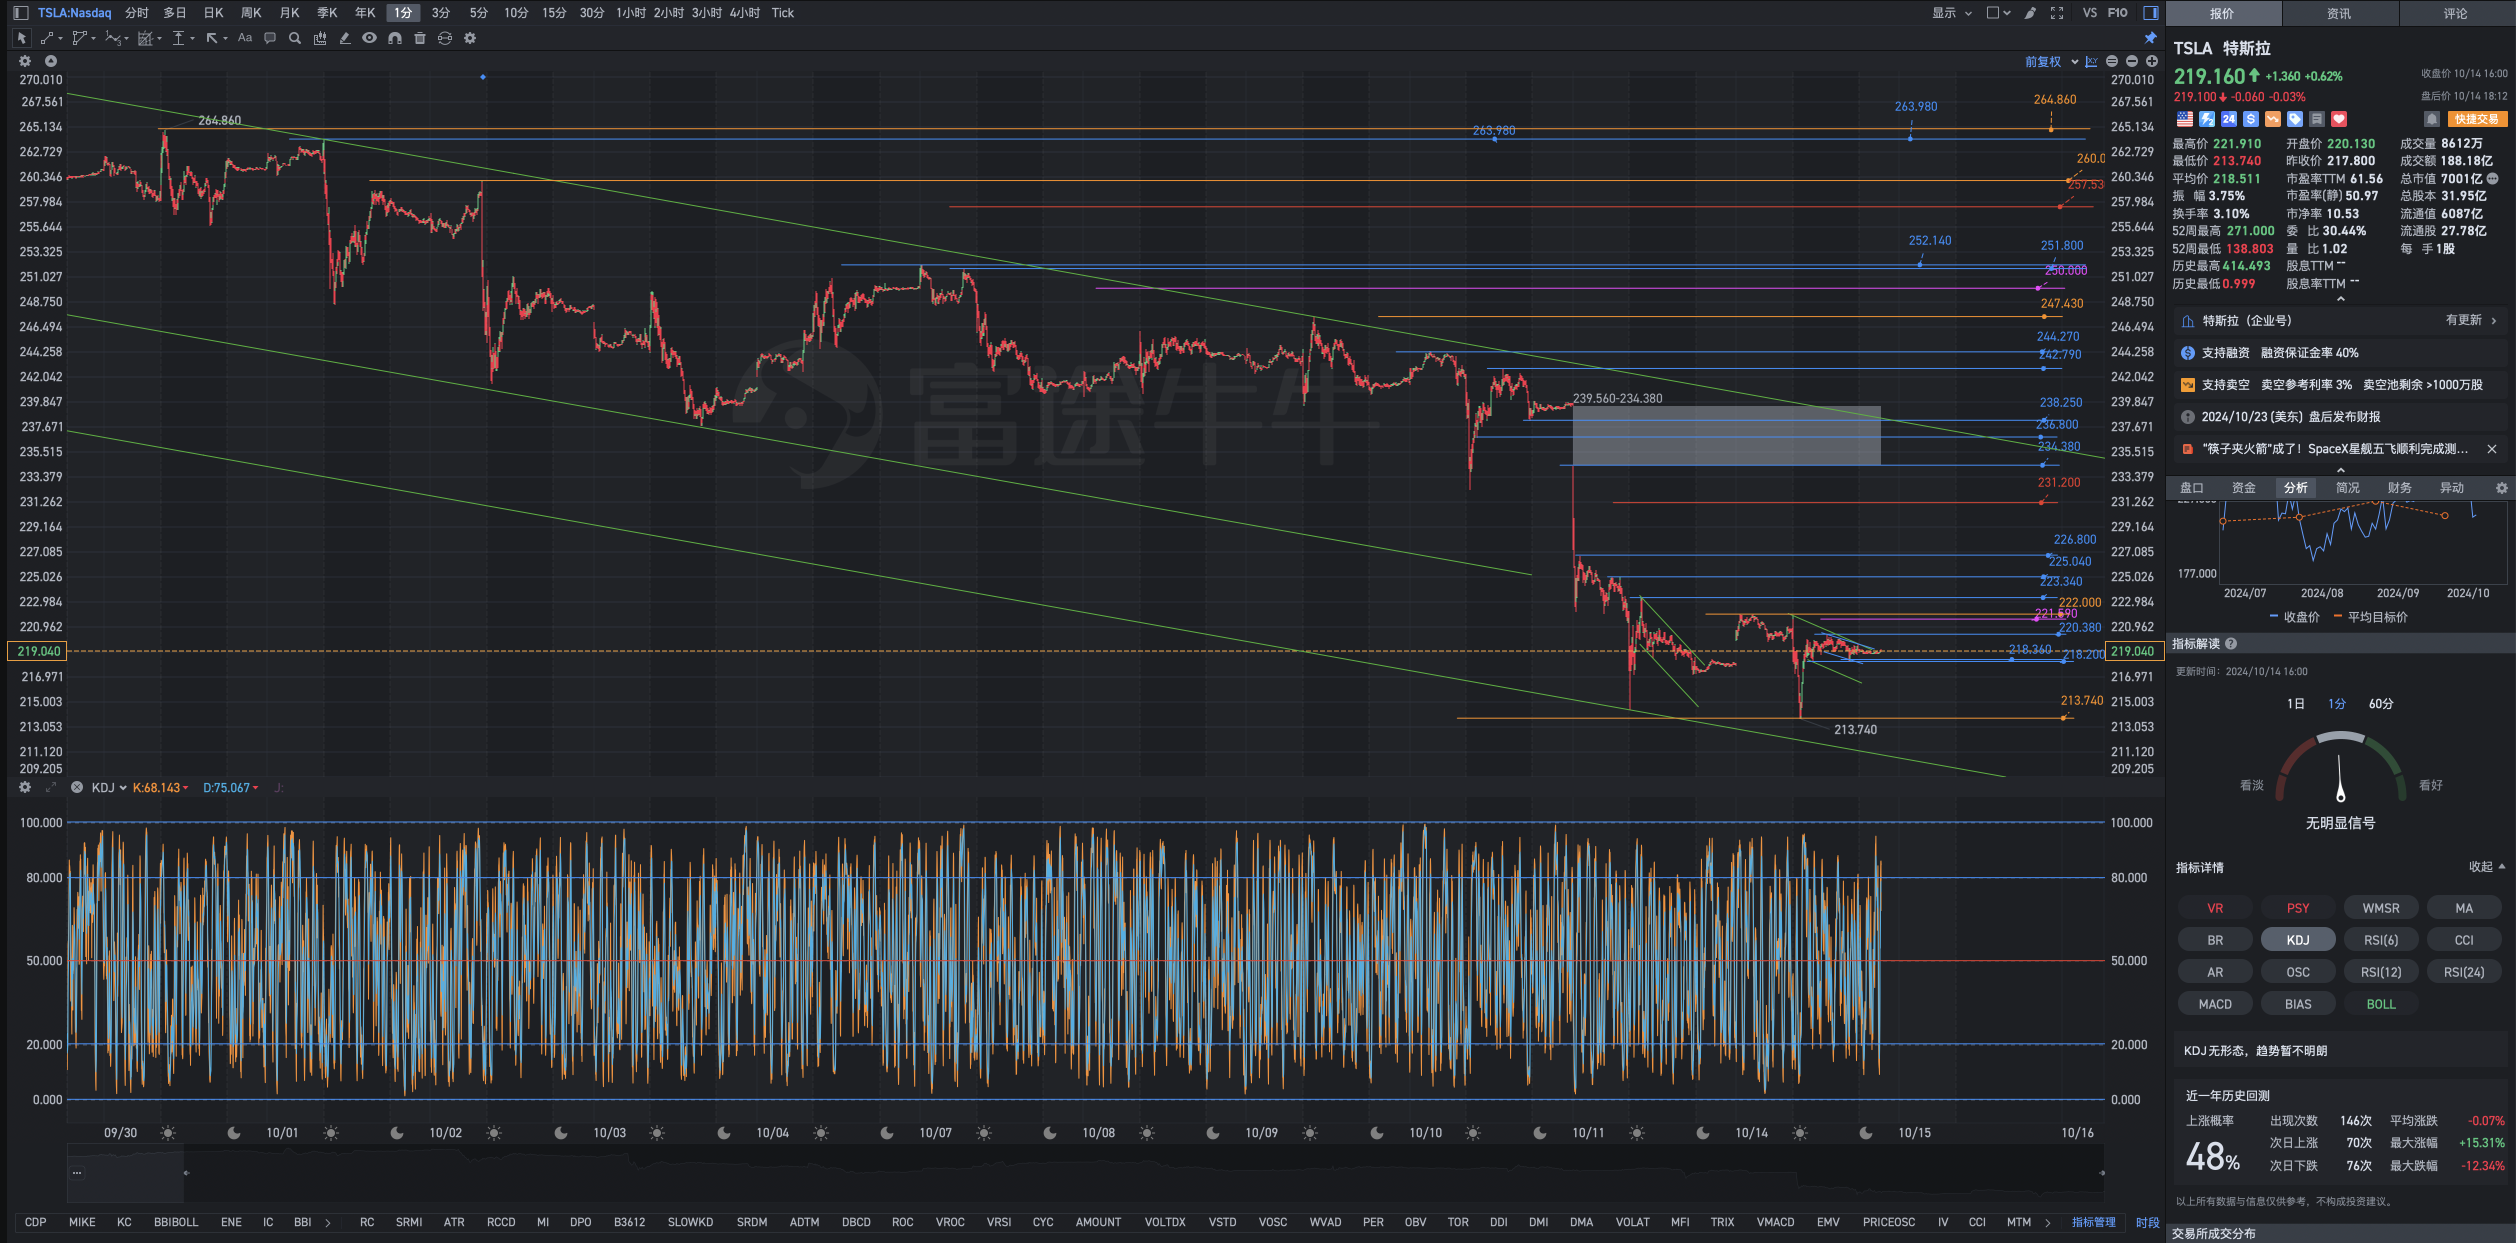Delete drawings with the trash icon
This screenshot has height=1243, width=2516.
(420, 38)
